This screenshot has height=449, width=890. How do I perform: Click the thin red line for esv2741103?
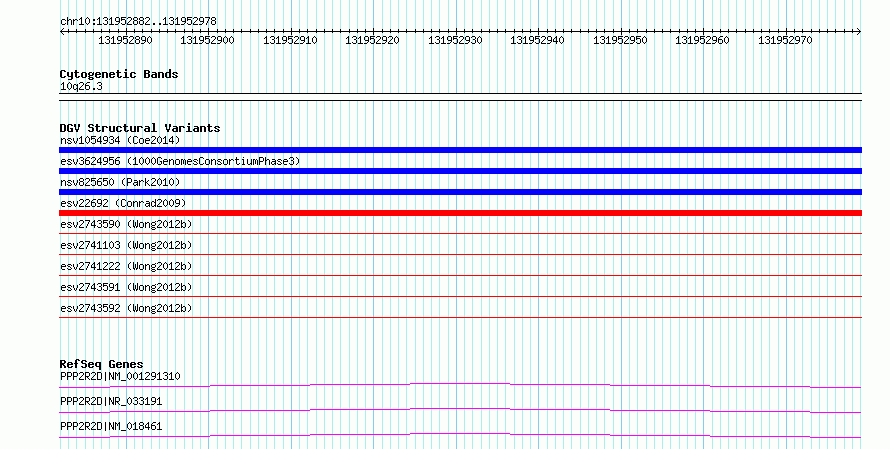[x=460, y=254]
